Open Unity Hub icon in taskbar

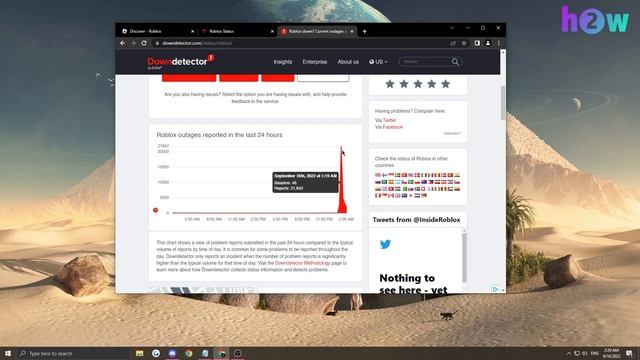pyautogui.click(x=238, y=353)
